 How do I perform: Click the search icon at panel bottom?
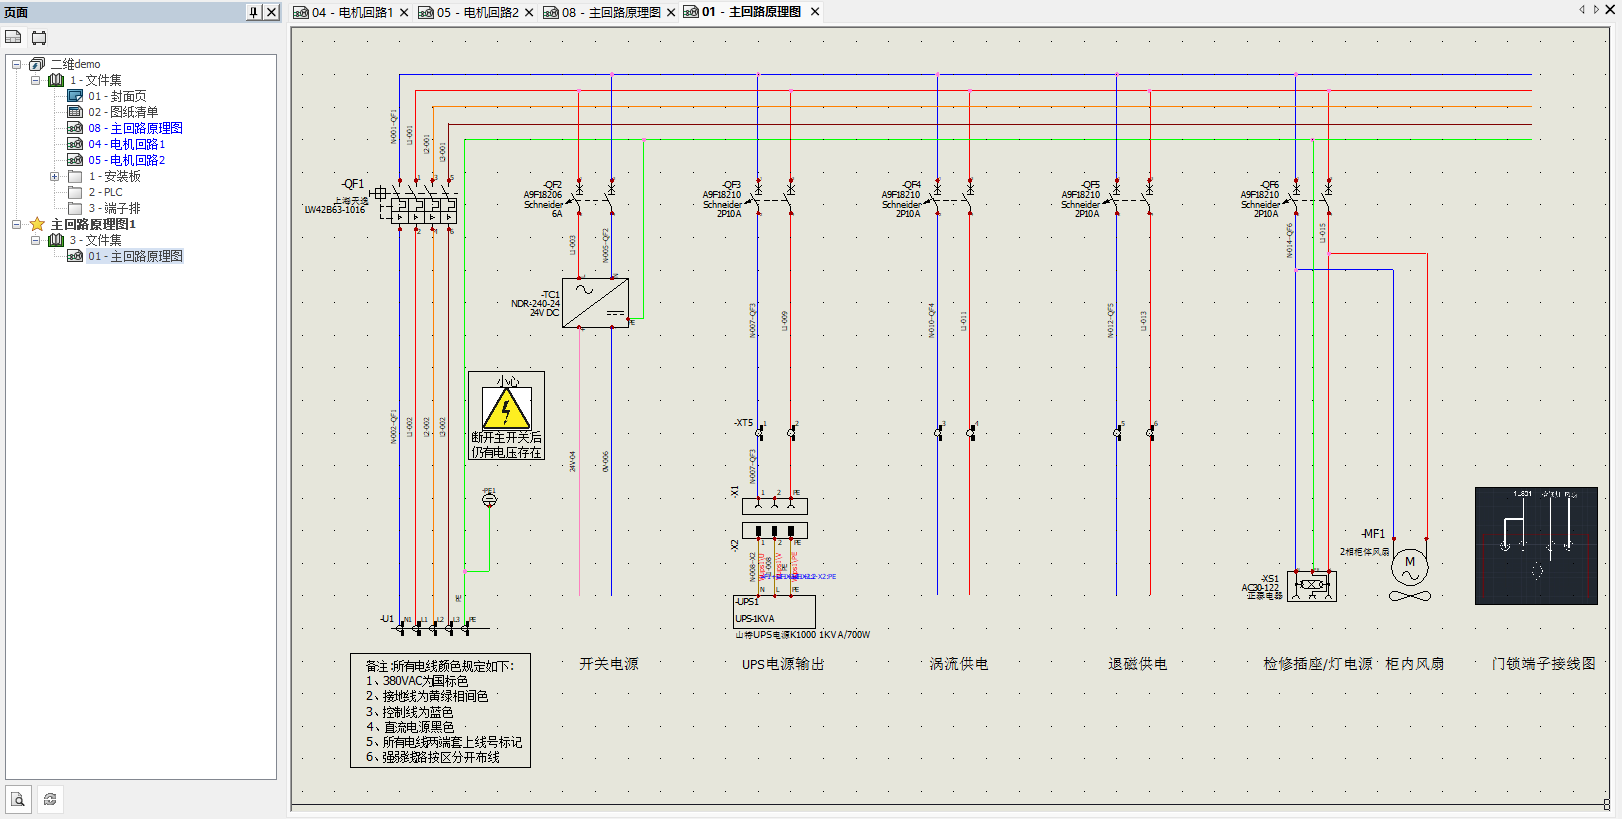(18, 799)
